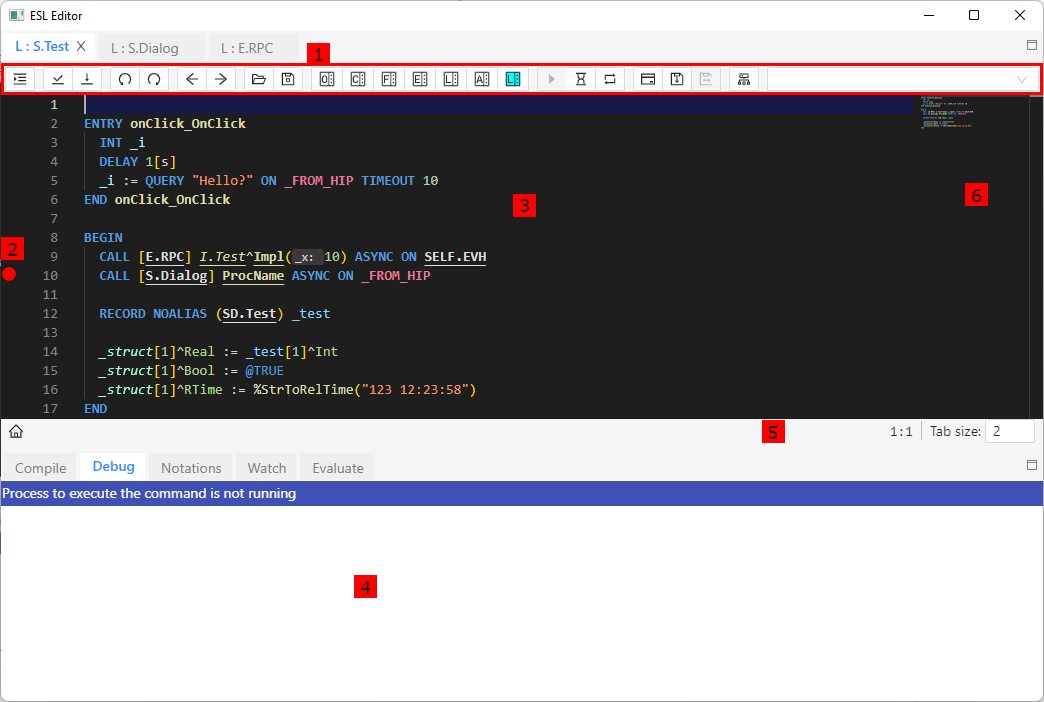The width and height of the screenshot is (1044, 702).
Task: Click the indent lines toolbar icon
Action: tap(20, 79)
